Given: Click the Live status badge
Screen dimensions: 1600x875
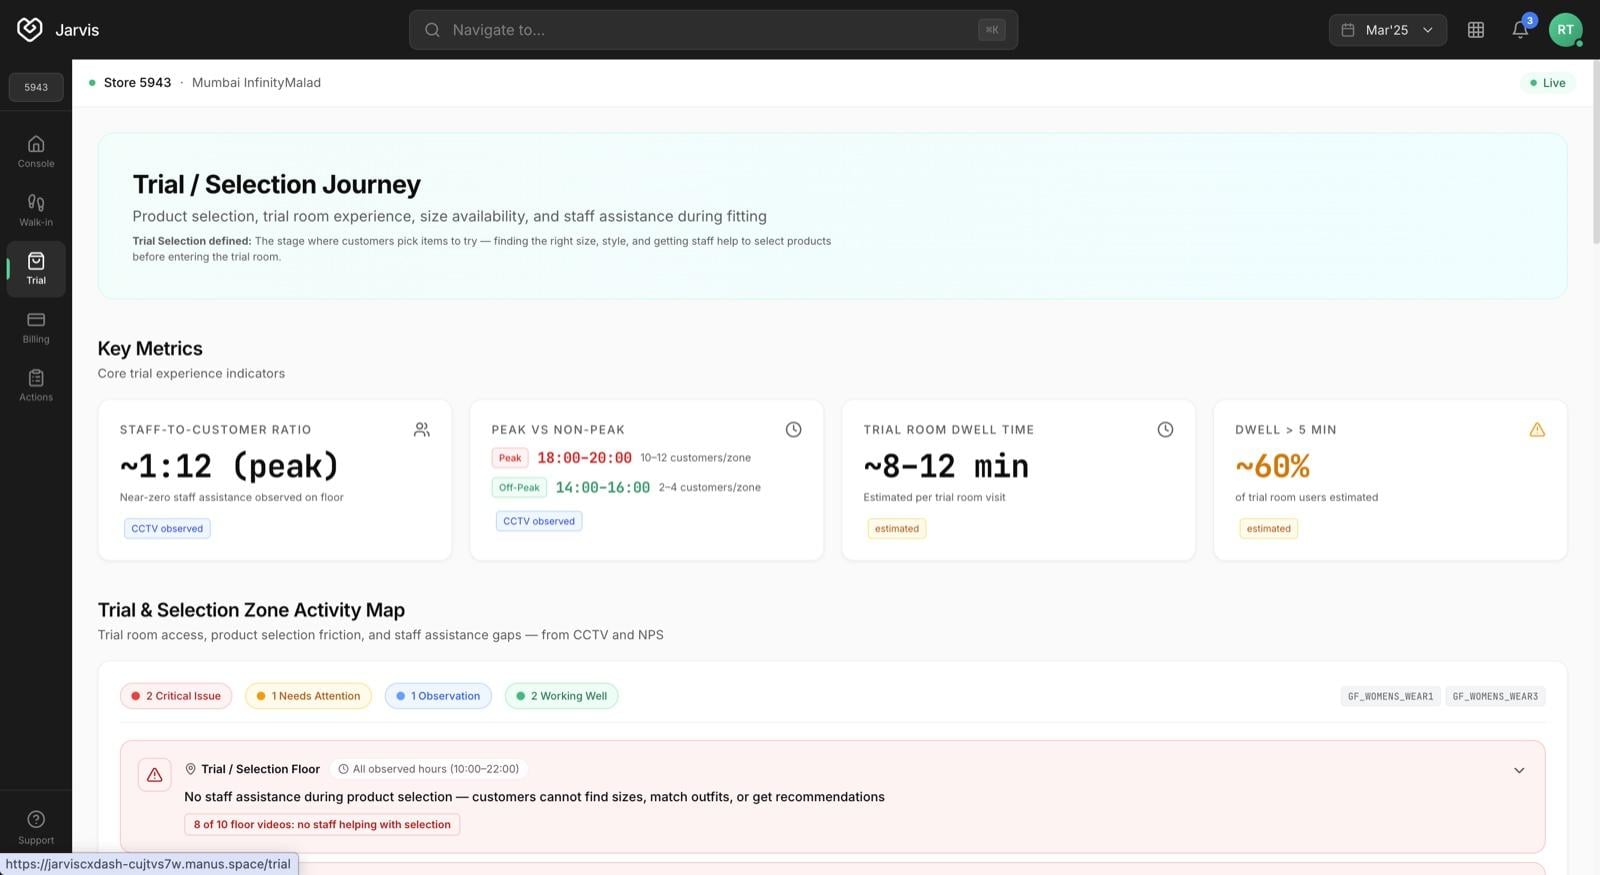Looking at the screenshot, I should tap(1547, 83).
